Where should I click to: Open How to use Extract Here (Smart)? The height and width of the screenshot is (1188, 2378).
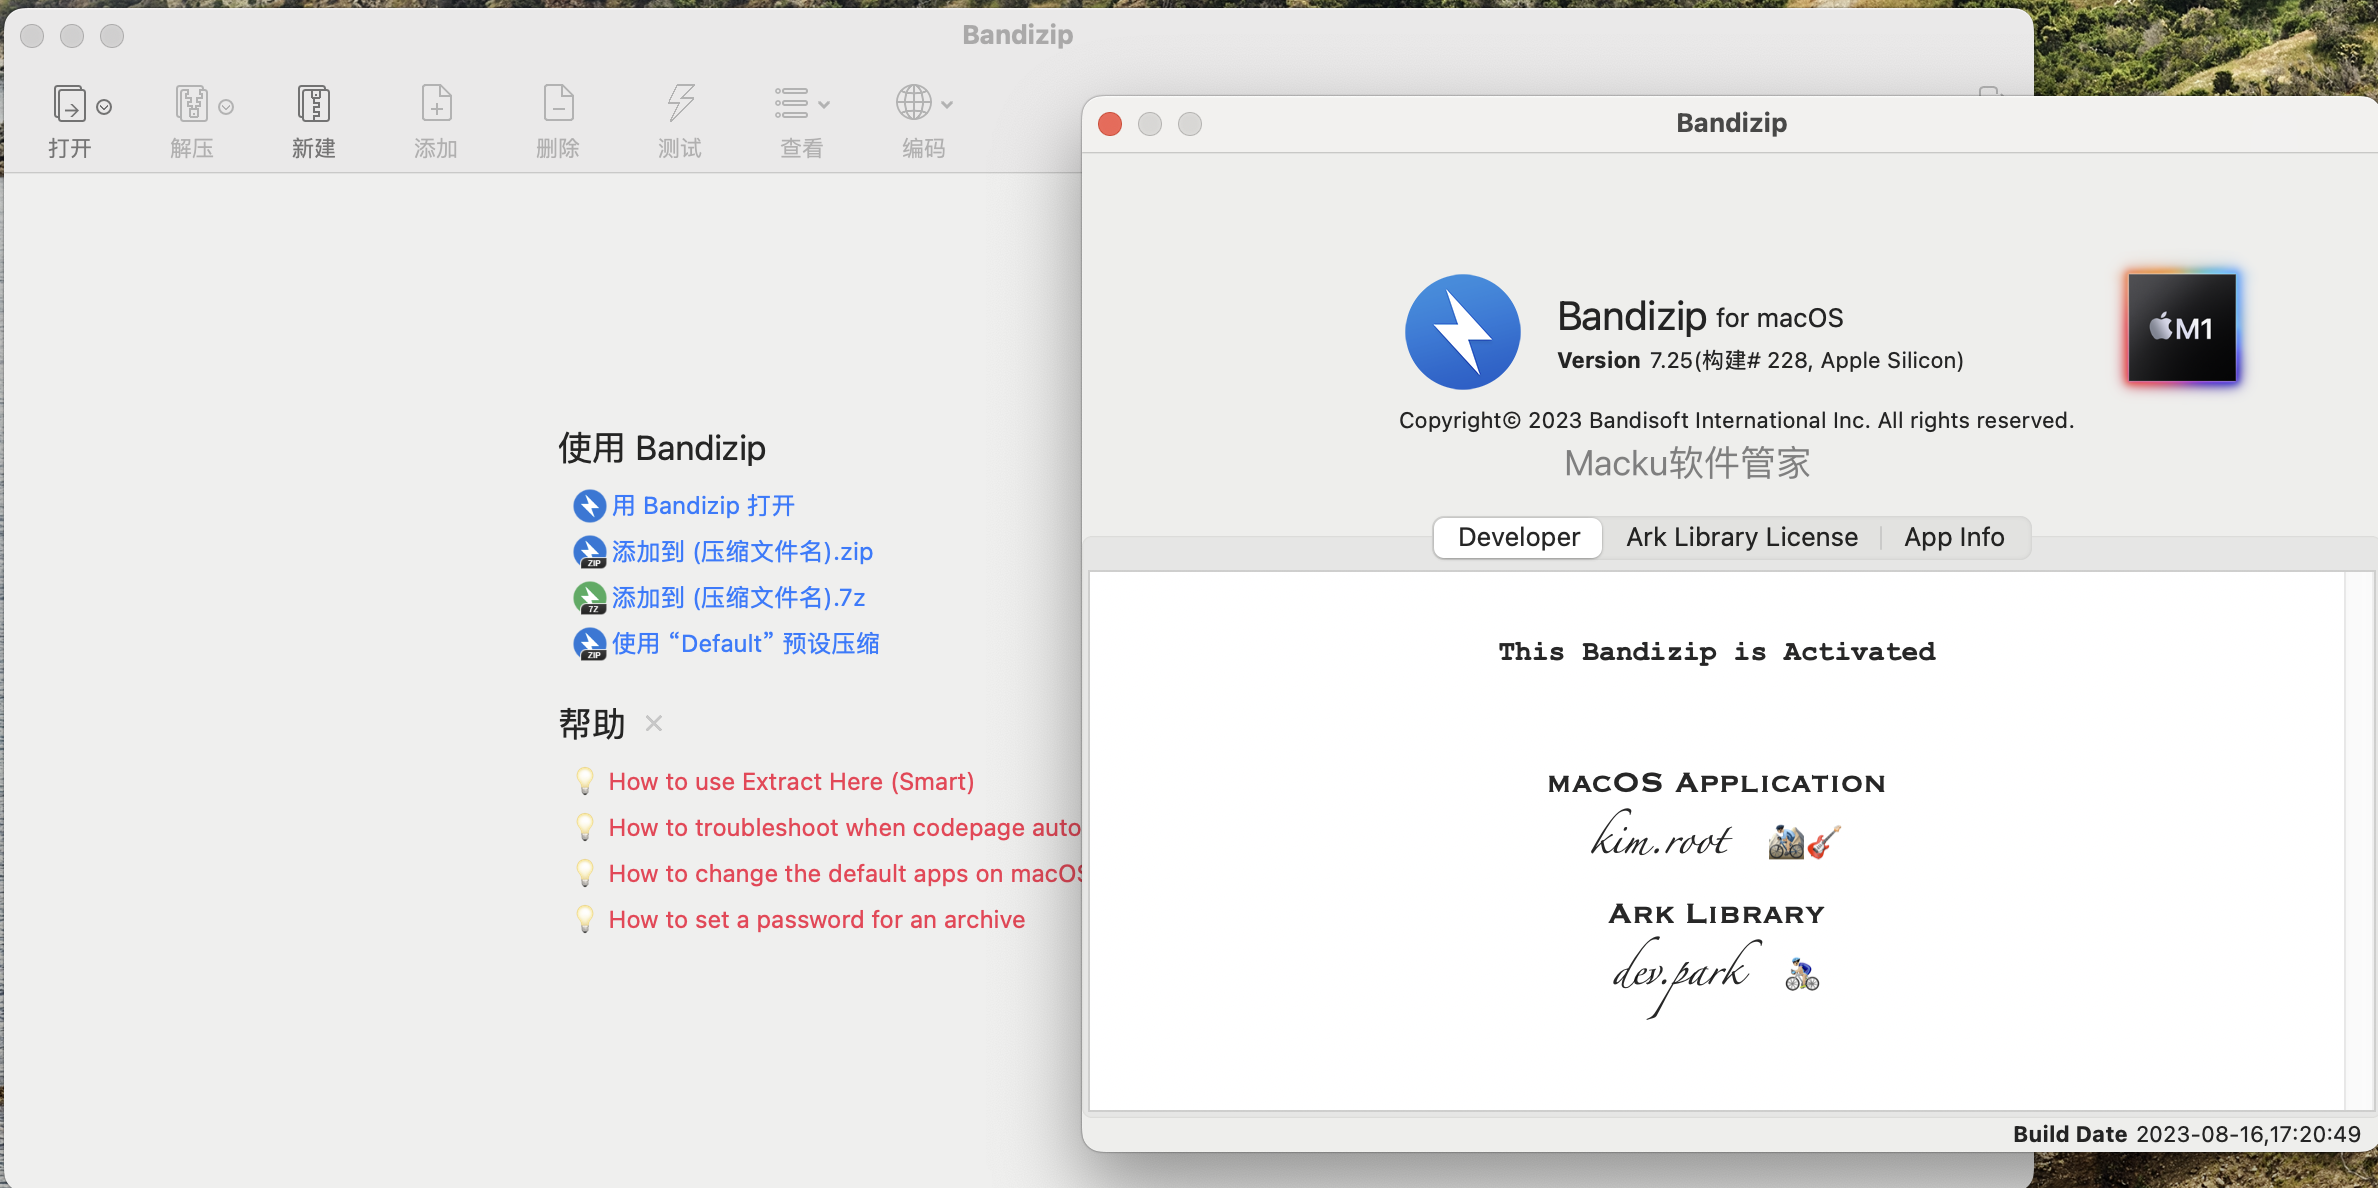point(791,782)
